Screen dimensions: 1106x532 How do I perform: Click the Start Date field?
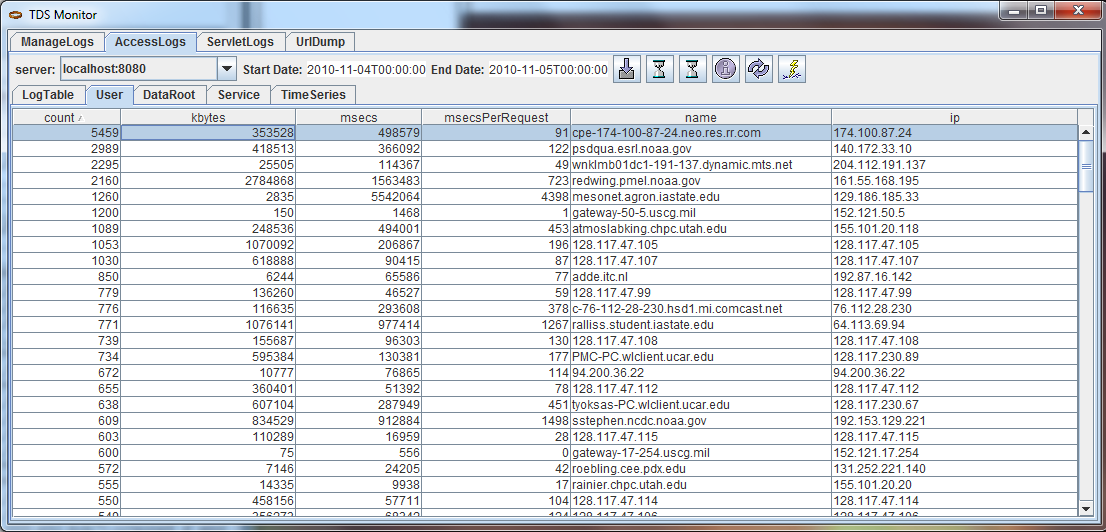click(x=365, y=70)
